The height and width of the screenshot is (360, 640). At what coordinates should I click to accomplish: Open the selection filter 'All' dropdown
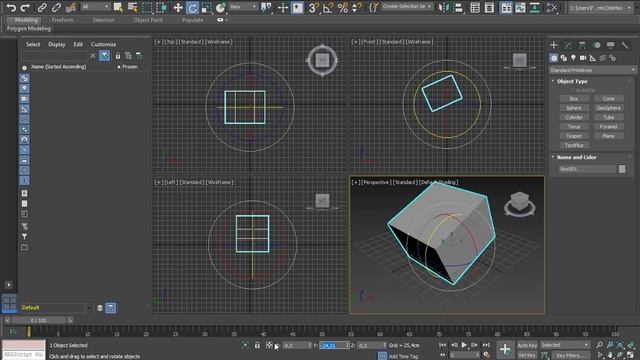pos(95,7)
